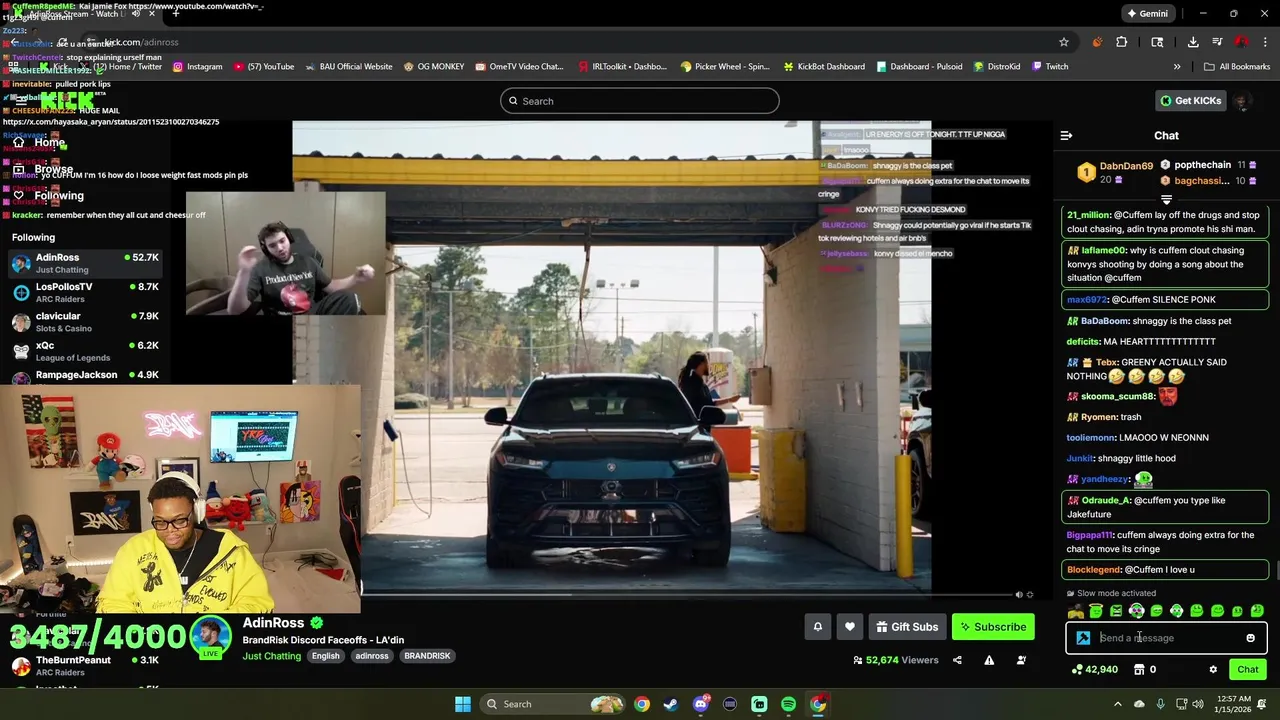
Task: Open the shop icon showing 0
Action: (1144, 670)
